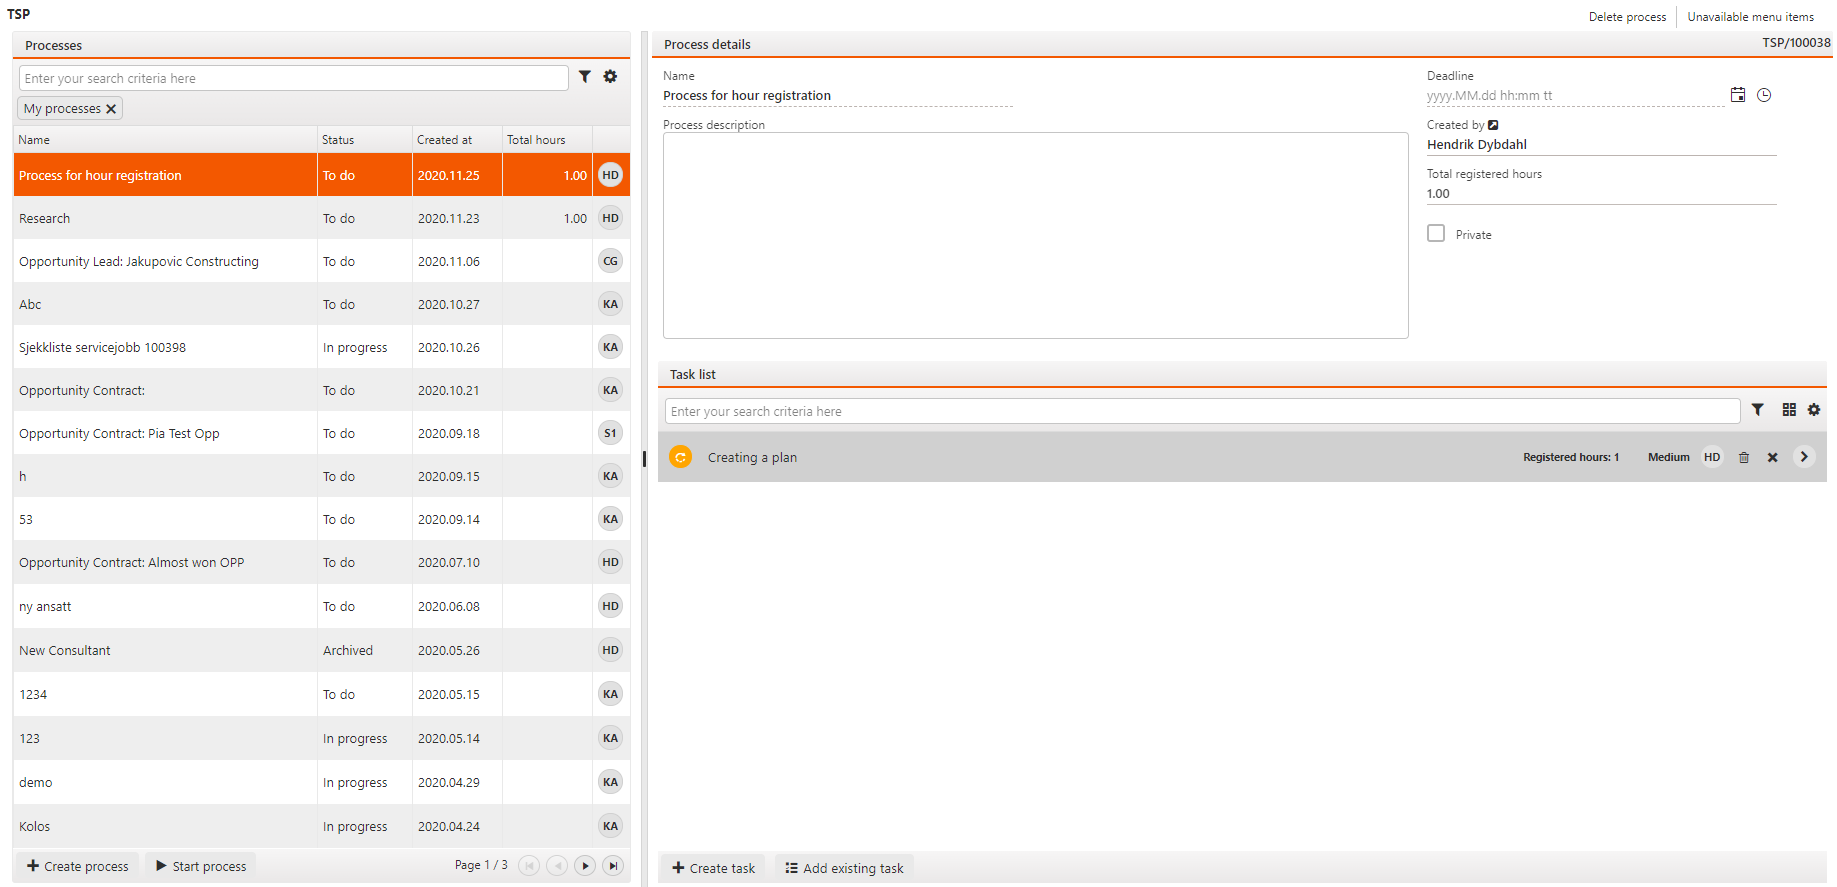Image resolution: width=1837 pixels, height=887 pixels.
Task: Select Opportunity Lead: Jakupovic Constructing row
Action: pos(322,261)
